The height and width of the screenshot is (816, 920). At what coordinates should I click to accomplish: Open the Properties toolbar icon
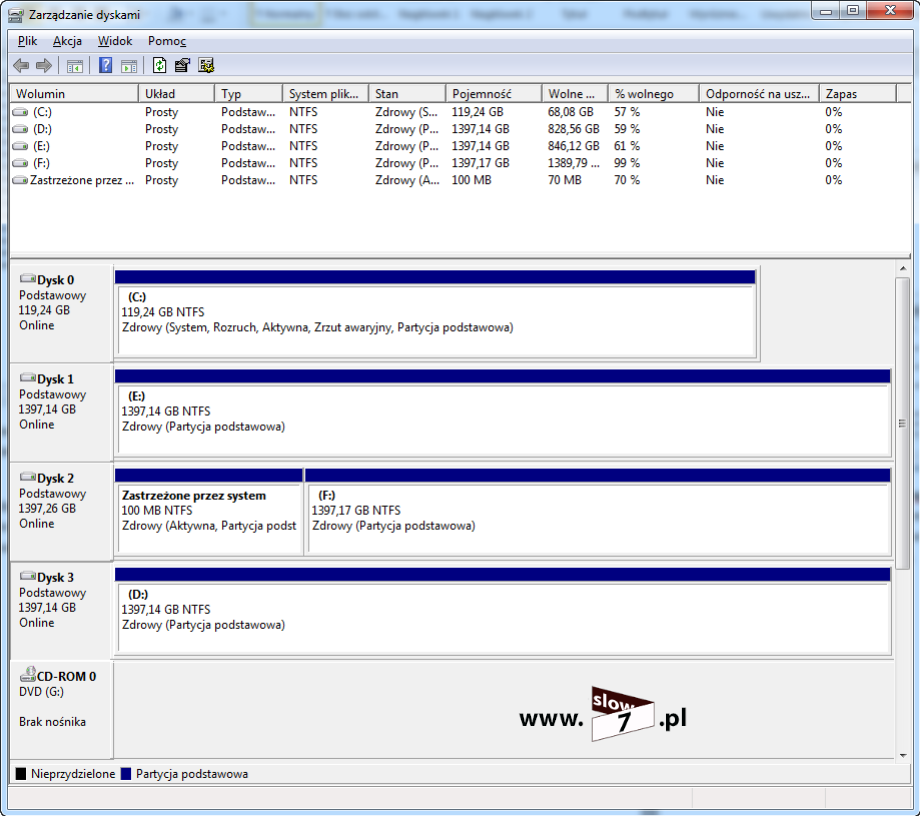coord(182,65)
